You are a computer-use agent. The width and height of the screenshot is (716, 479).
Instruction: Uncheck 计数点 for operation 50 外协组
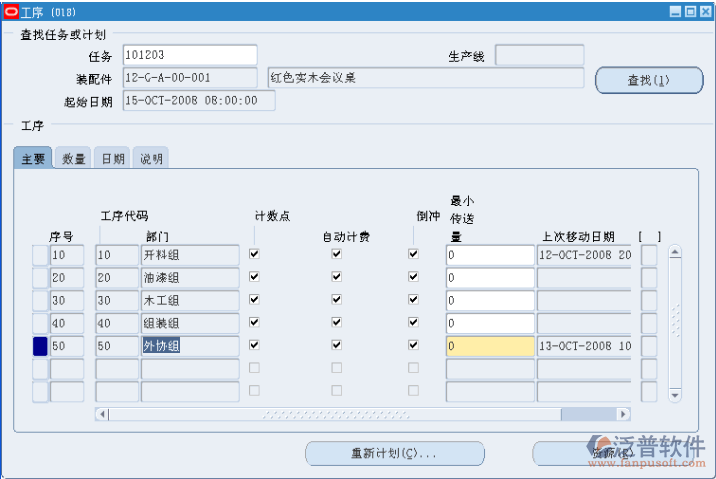(x=254, y=346)
